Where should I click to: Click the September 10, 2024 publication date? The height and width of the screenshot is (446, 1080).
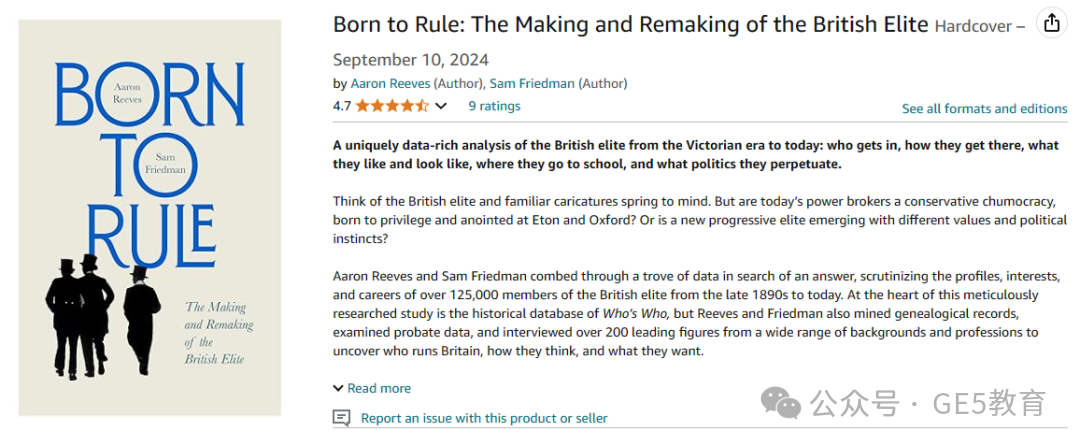pyautogui.click(x=411, y=60)
